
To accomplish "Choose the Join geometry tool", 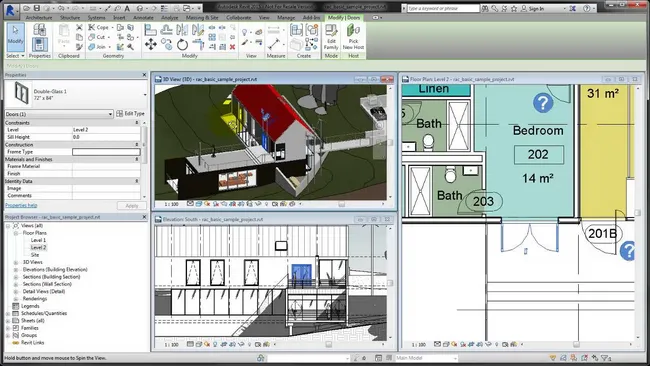I will click(97, 47).
